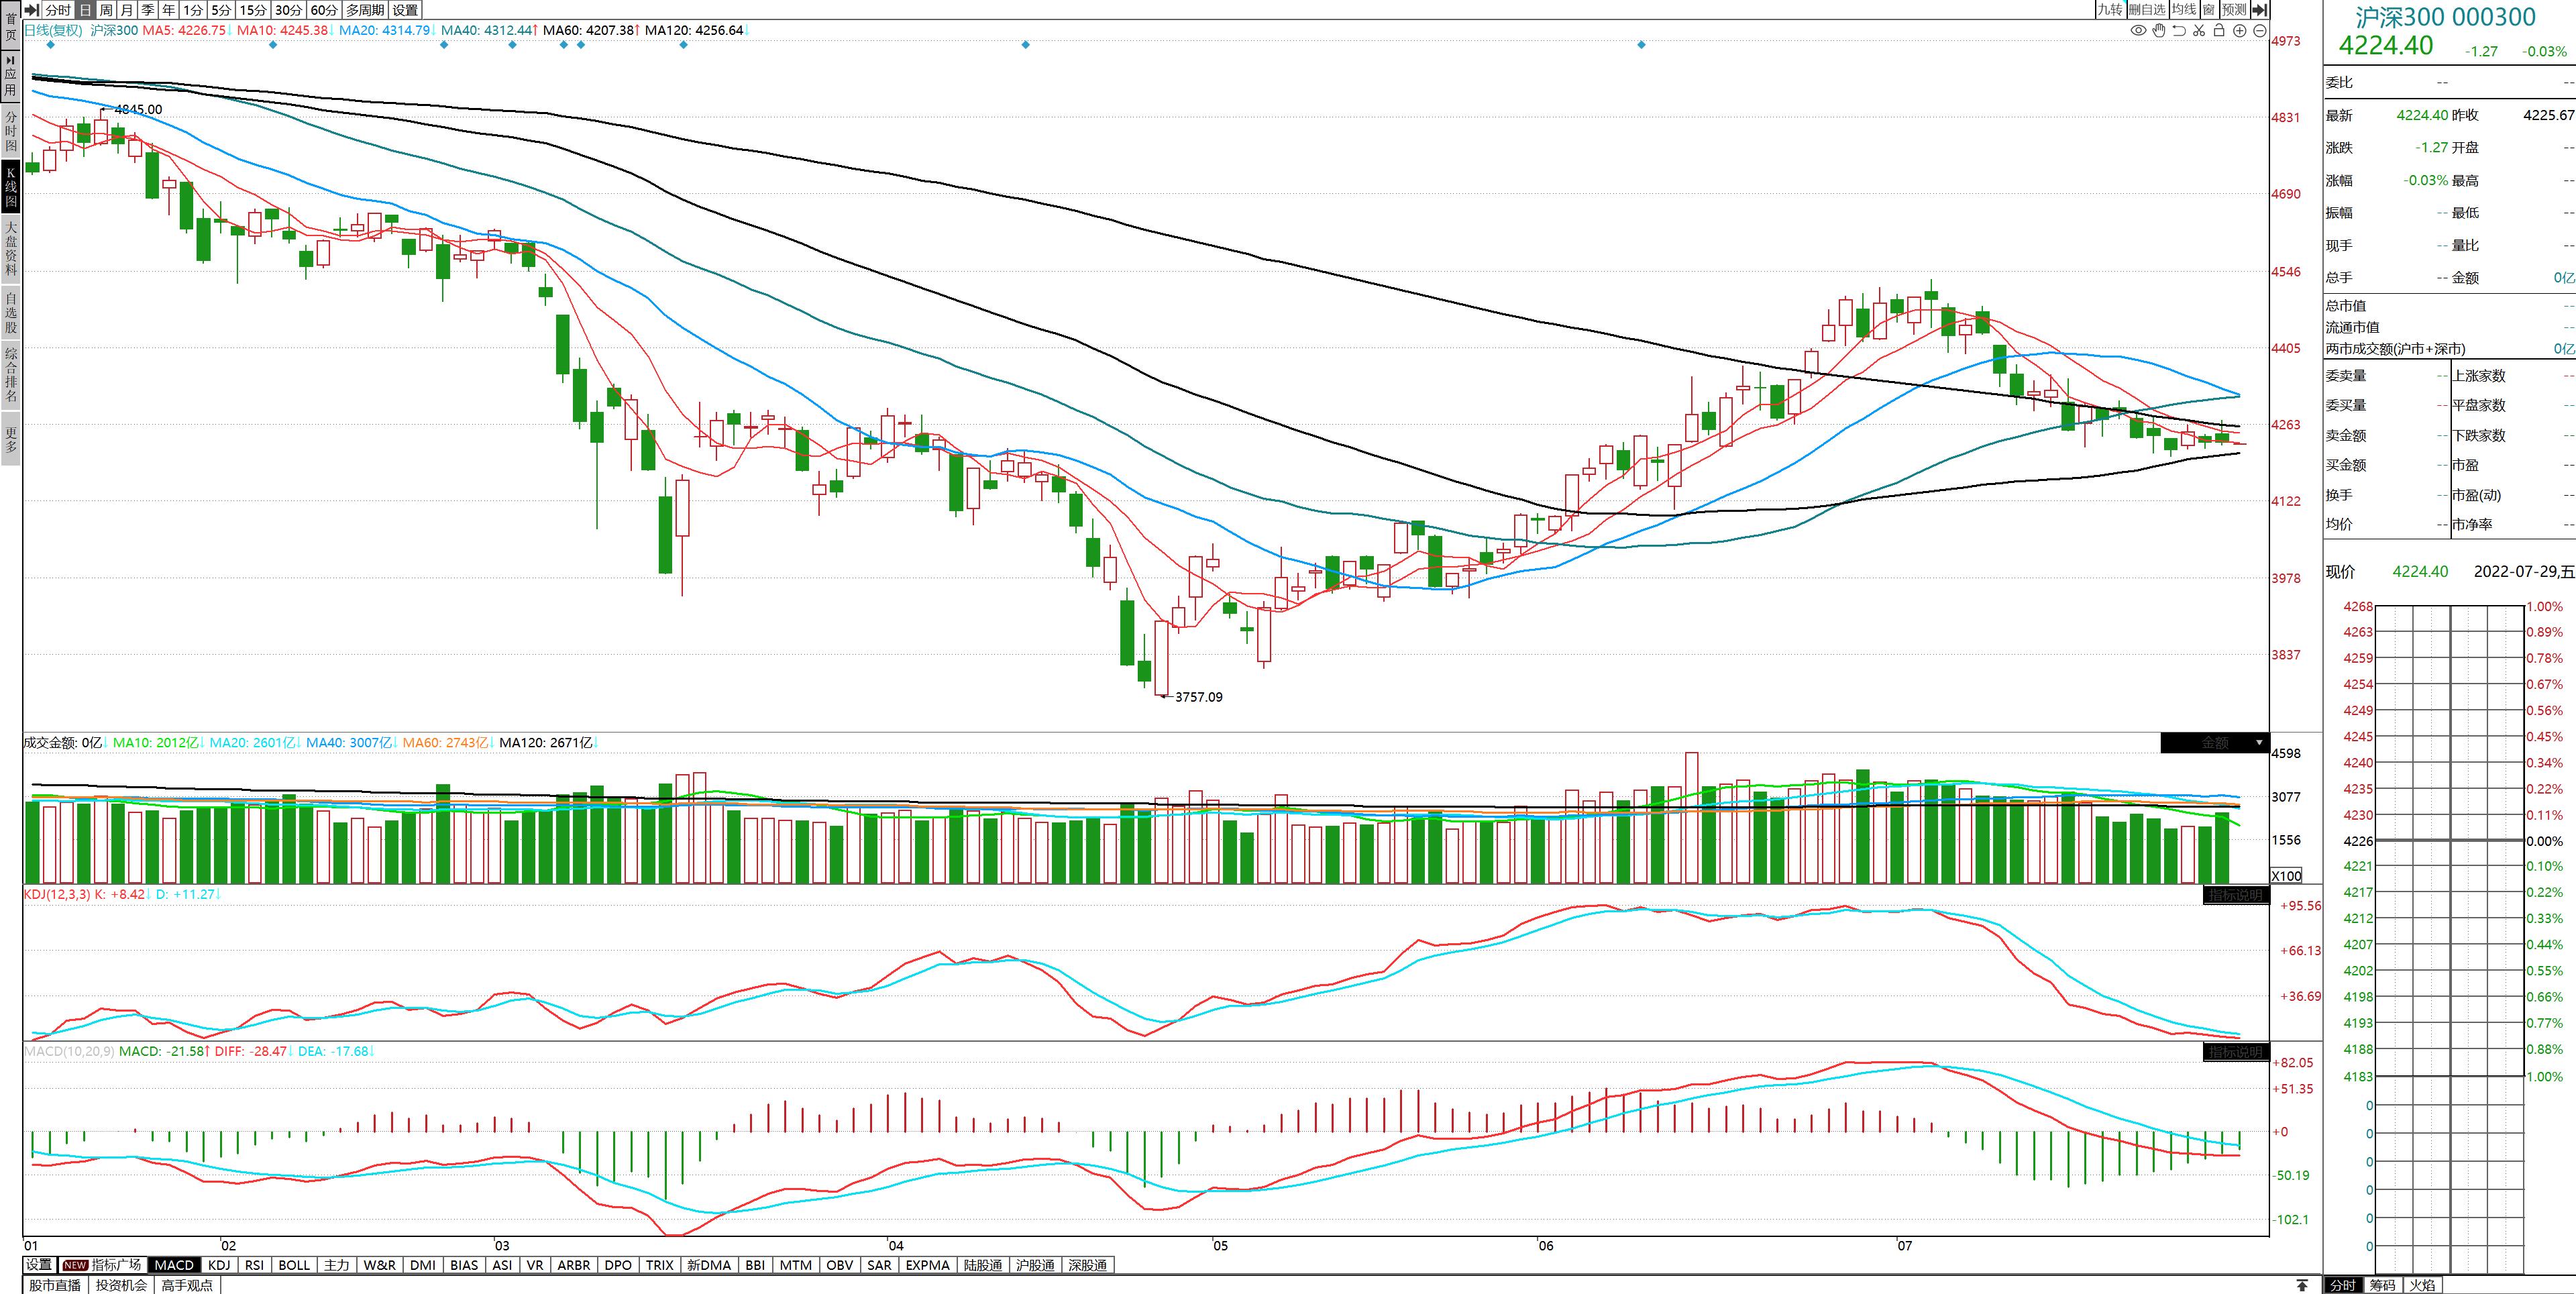2576x1294 pixels.
Task: Open 指标说明 on the KDJ panel
Action: pos(2235,895)
